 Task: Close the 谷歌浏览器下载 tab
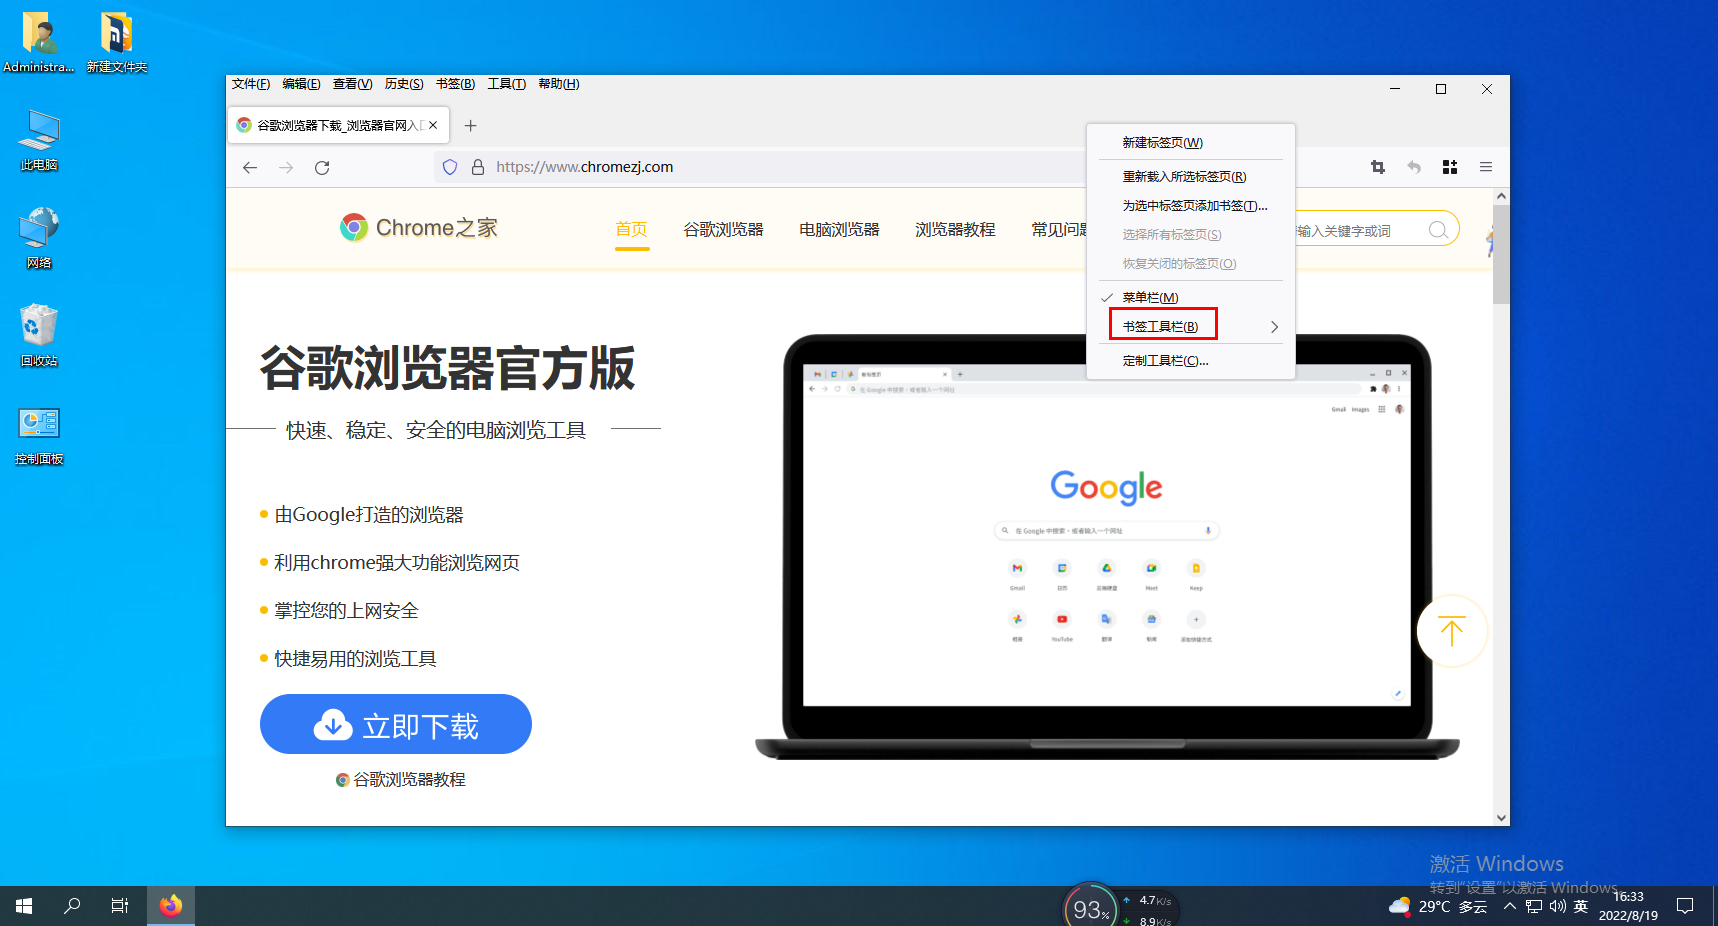point(433,125)
